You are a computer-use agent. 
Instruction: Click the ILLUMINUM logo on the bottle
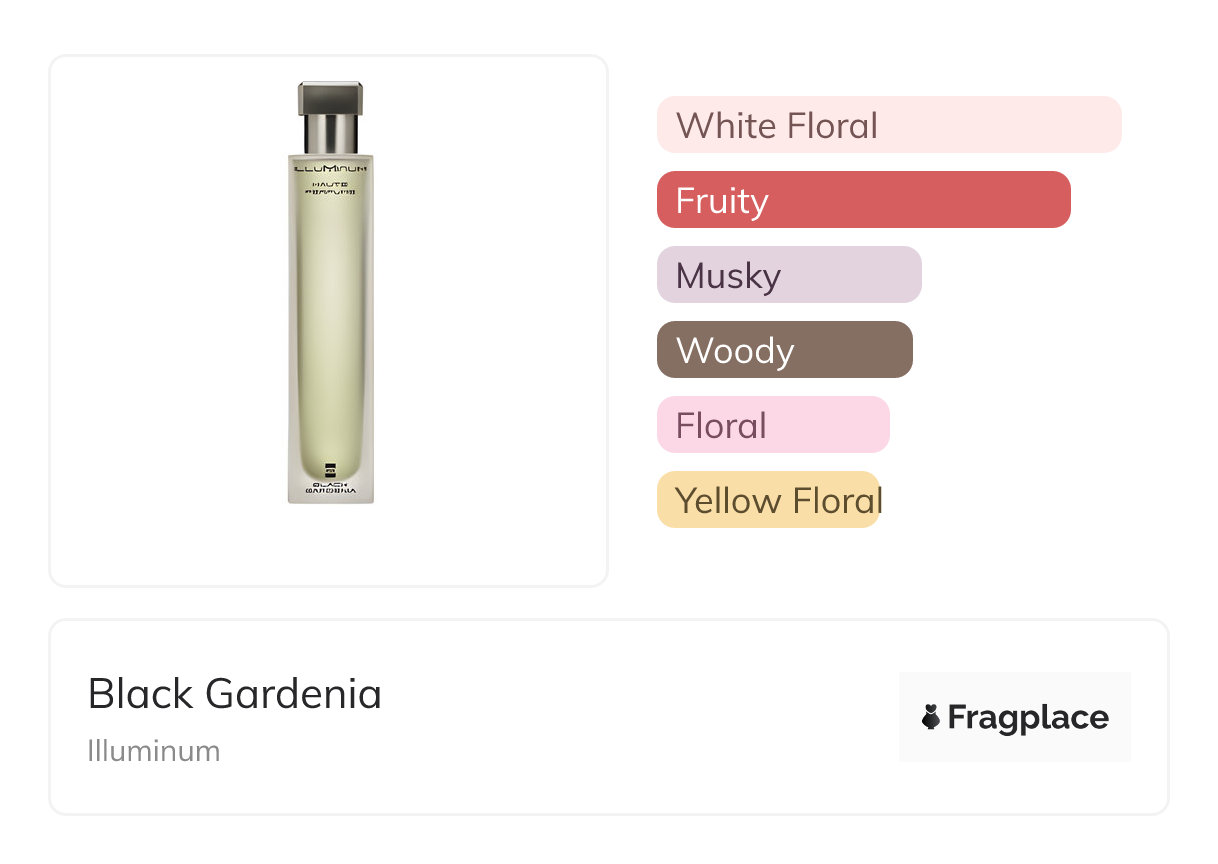[330, 170]
